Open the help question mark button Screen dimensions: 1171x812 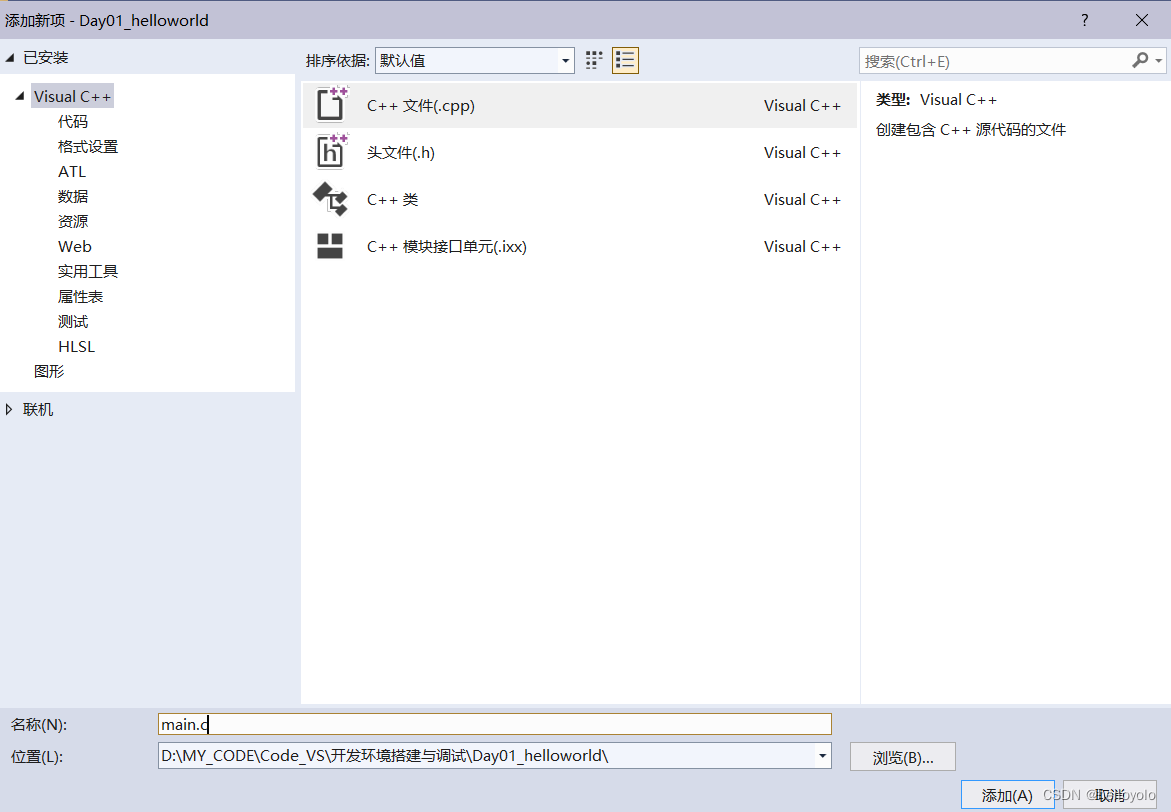[1084, 20]
